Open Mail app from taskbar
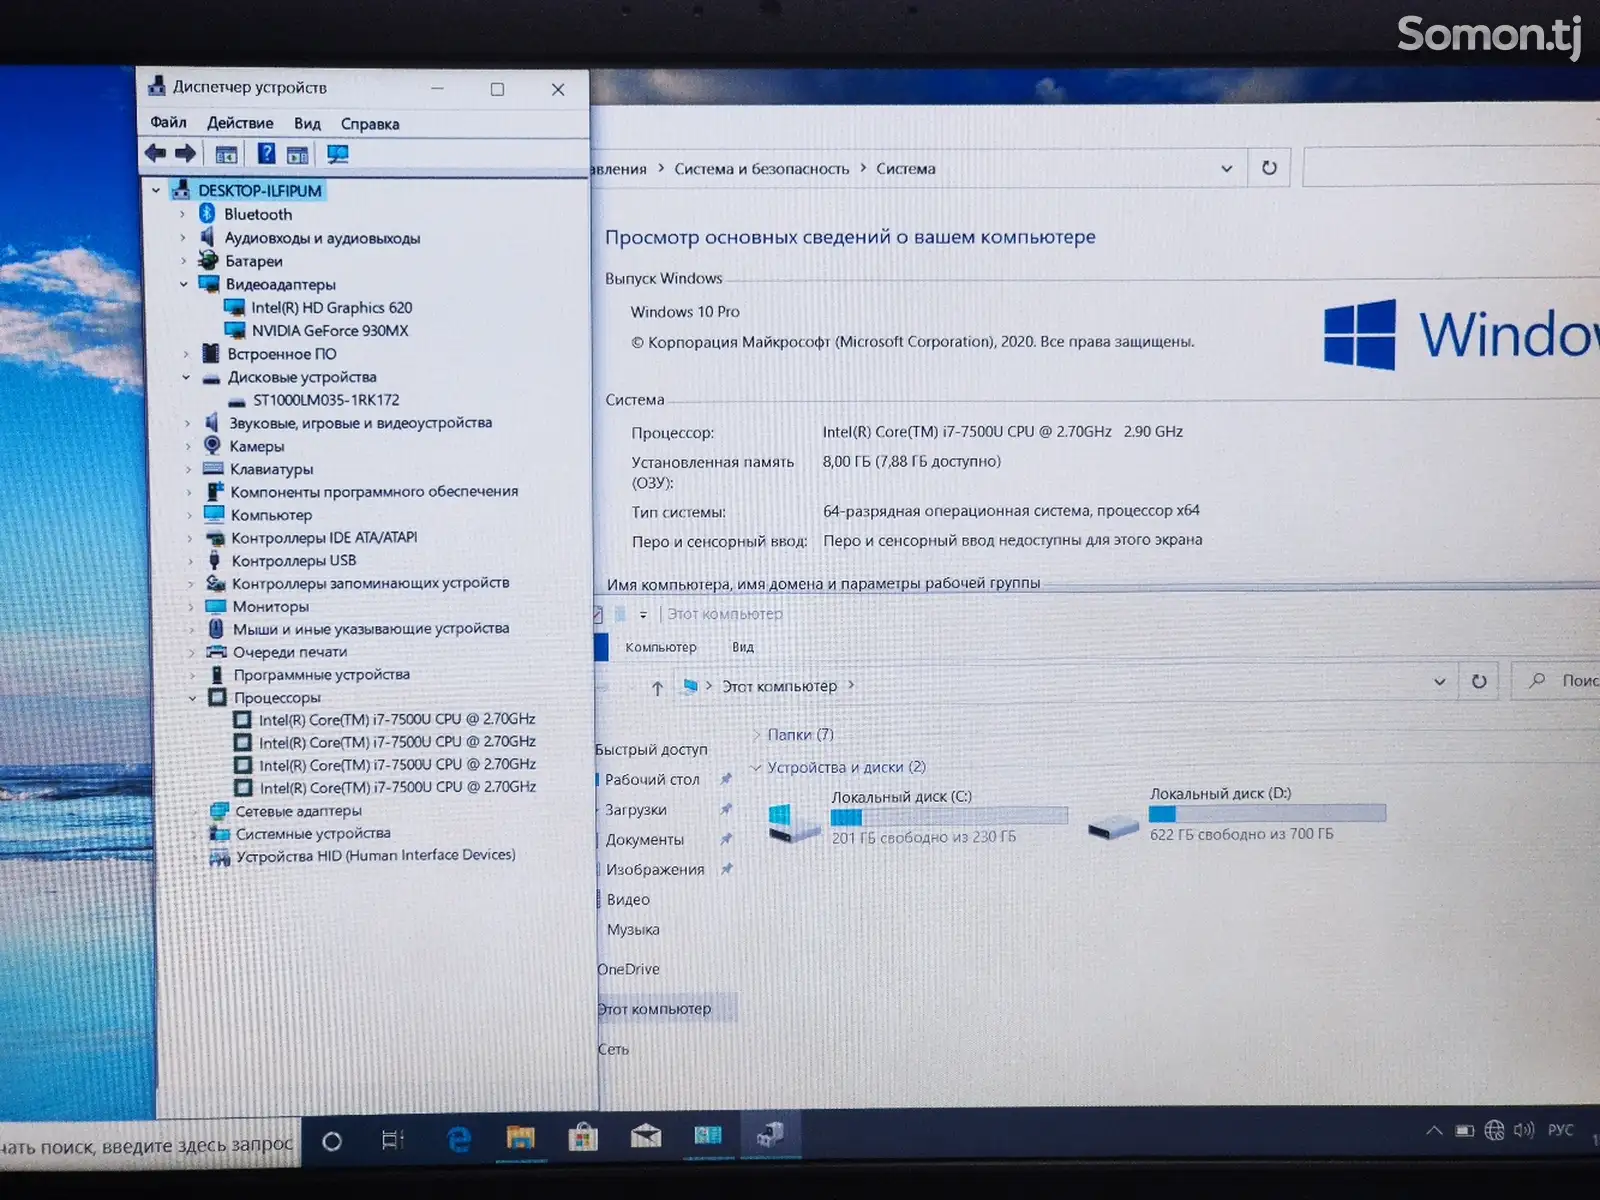The width and height of the screenshot is (1600, 1200). point(646,1136)
